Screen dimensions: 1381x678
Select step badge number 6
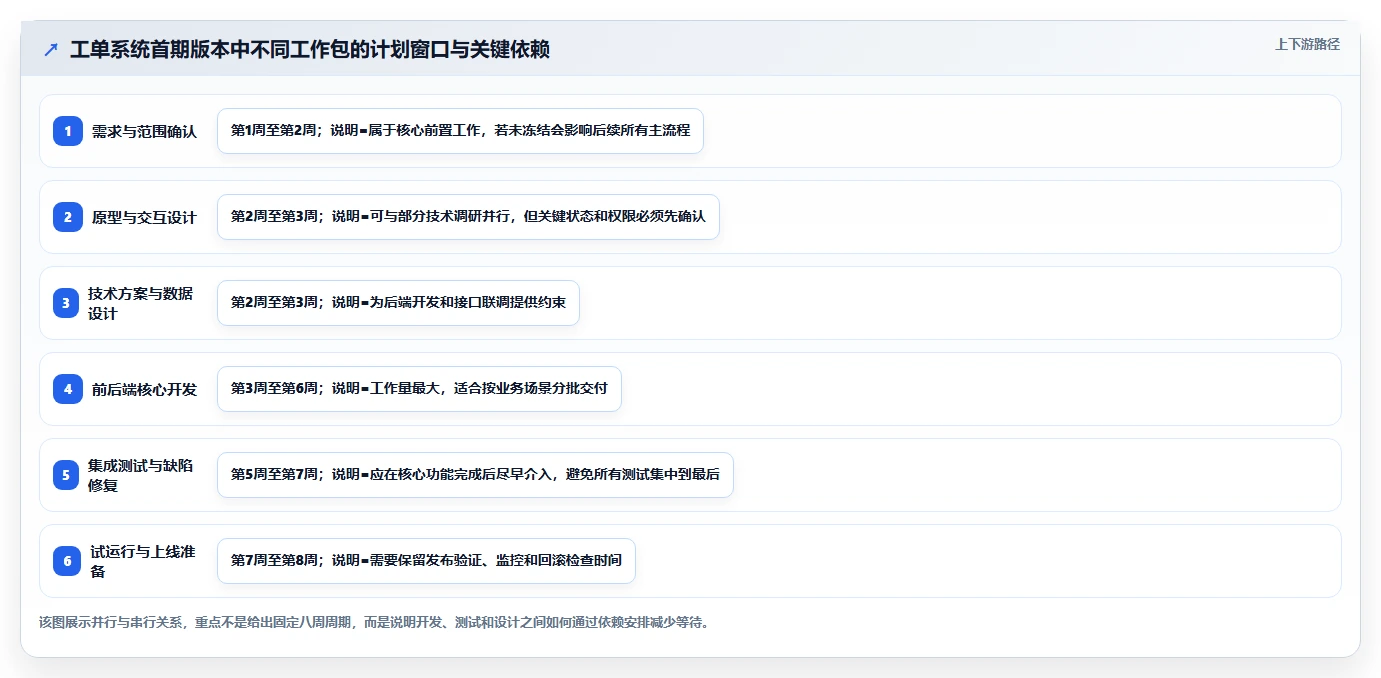68,561
